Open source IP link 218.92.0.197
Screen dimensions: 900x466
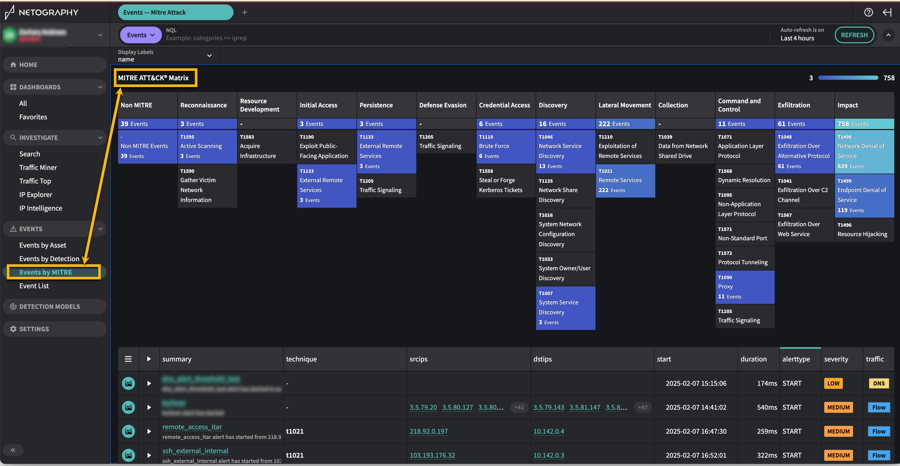(428, 431)
